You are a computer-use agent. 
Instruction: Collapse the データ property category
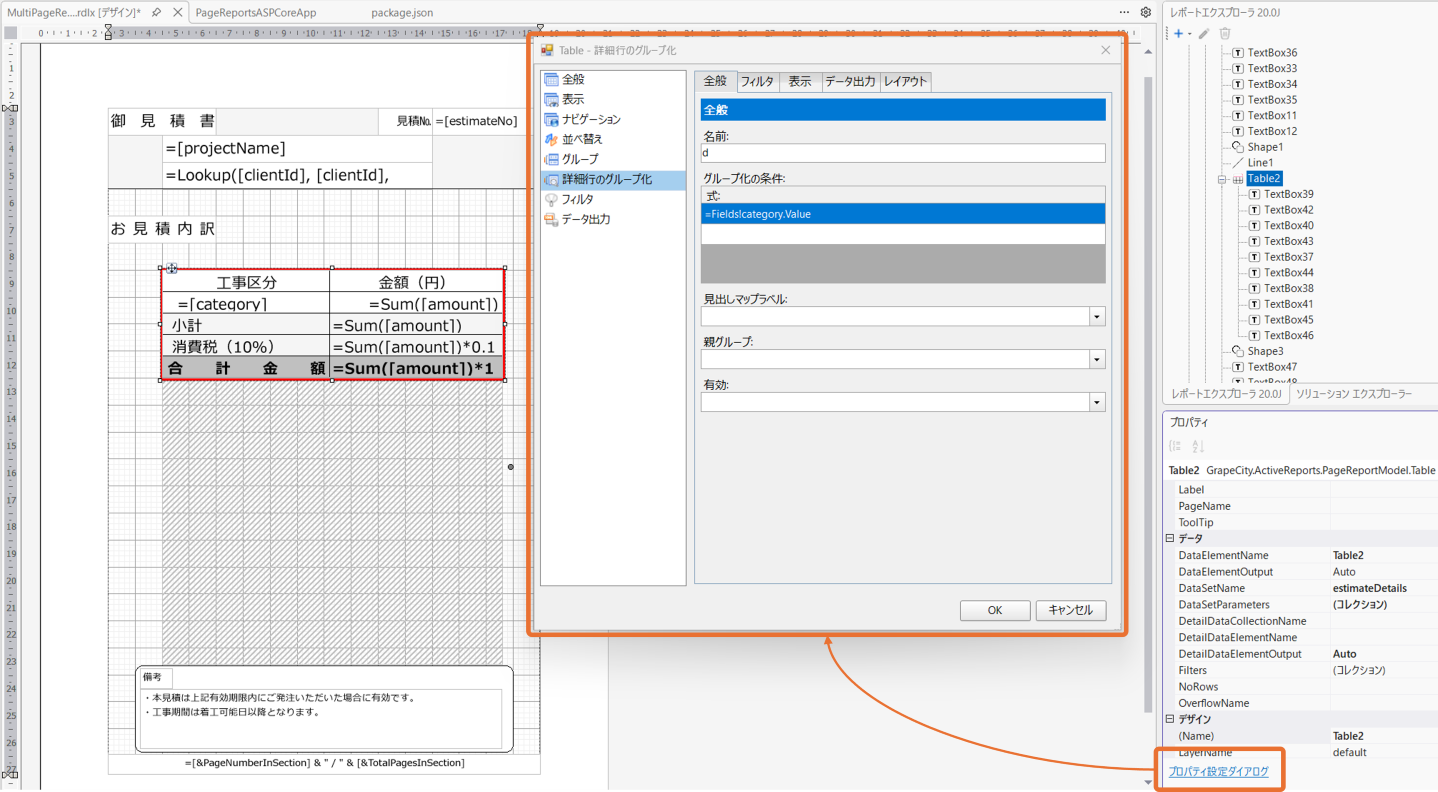[x=1170, y=538]
